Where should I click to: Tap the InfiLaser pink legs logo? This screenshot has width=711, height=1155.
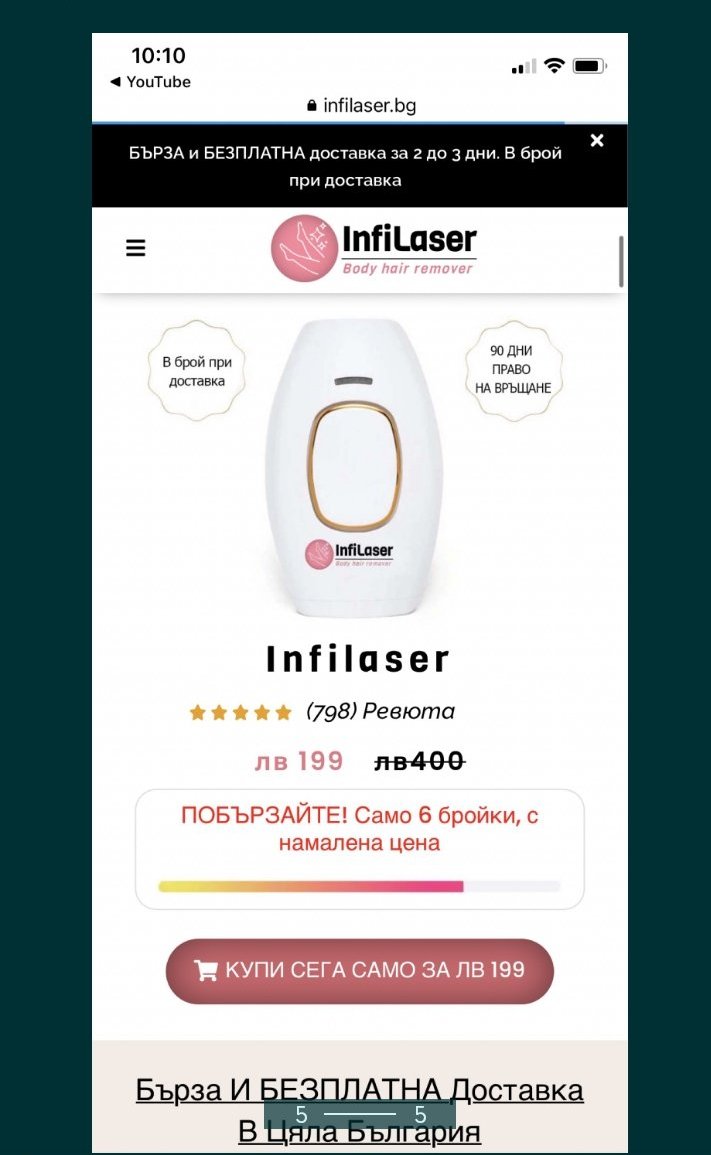click(301, 248)
